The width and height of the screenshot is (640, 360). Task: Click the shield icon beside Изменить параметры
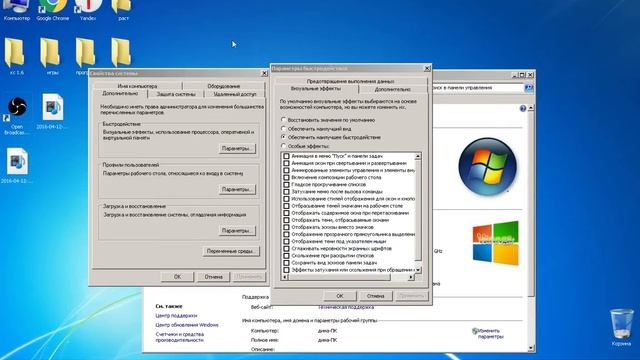[x=475, y=331]
